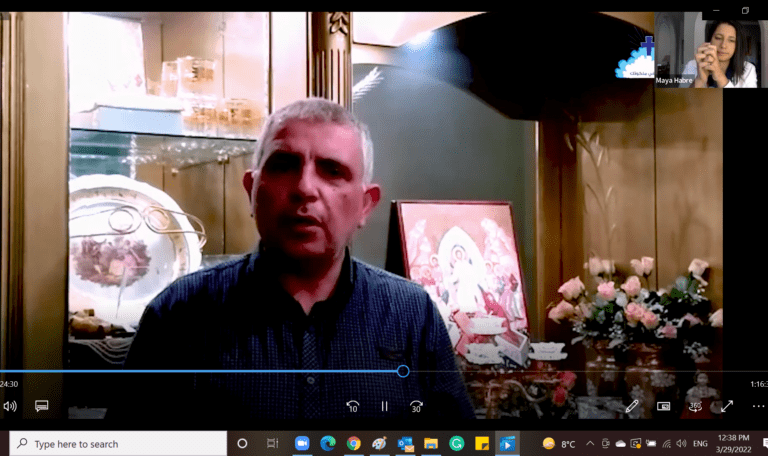Screen dimensions: 768x456
Task: Skip forward 30 seconds
Action: [416, 407]
